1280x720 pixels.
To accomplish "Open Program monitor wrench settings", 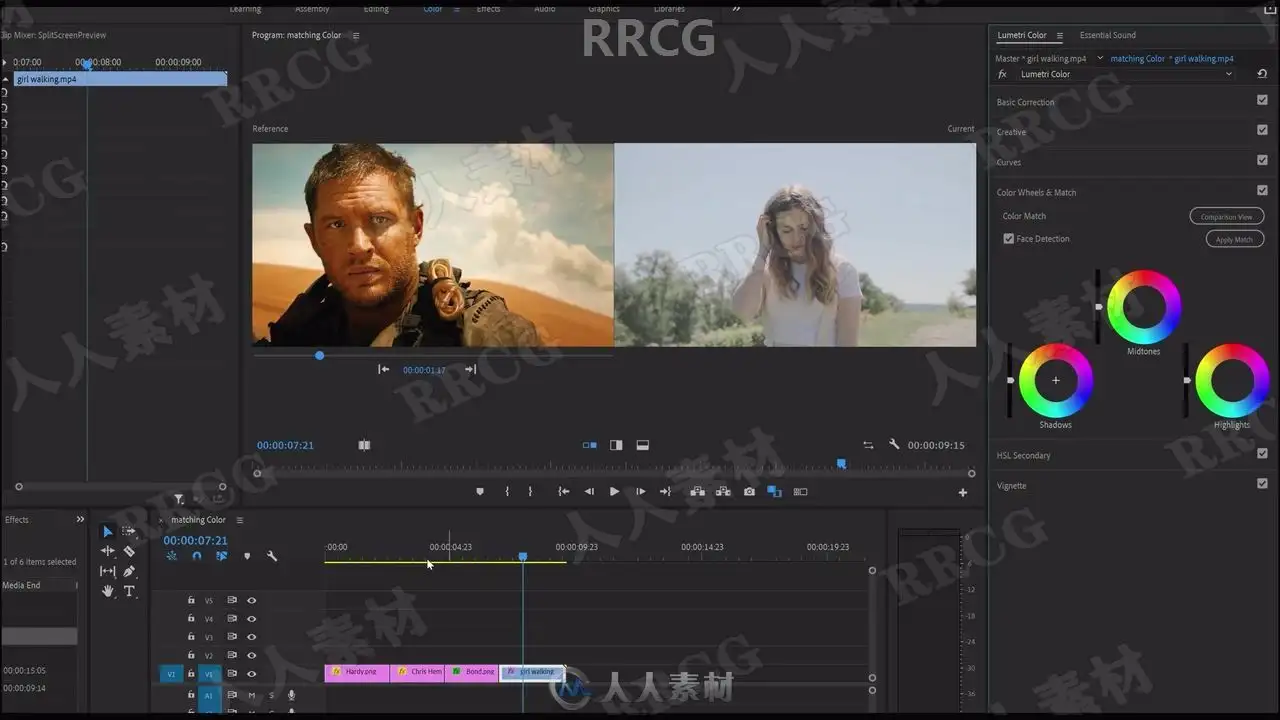I will [894, 445].
